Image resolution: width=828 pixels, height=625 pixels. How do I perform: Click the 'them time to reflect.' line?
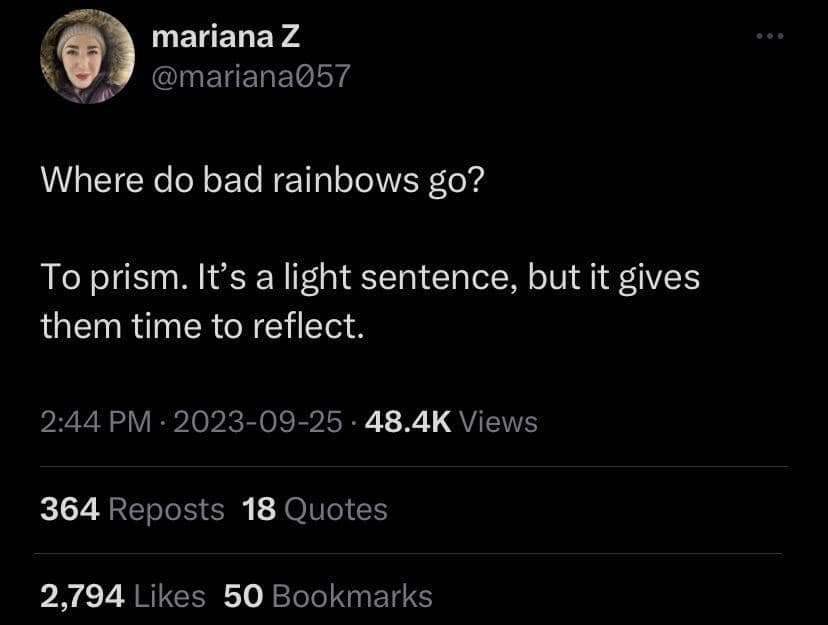point(199,326)
